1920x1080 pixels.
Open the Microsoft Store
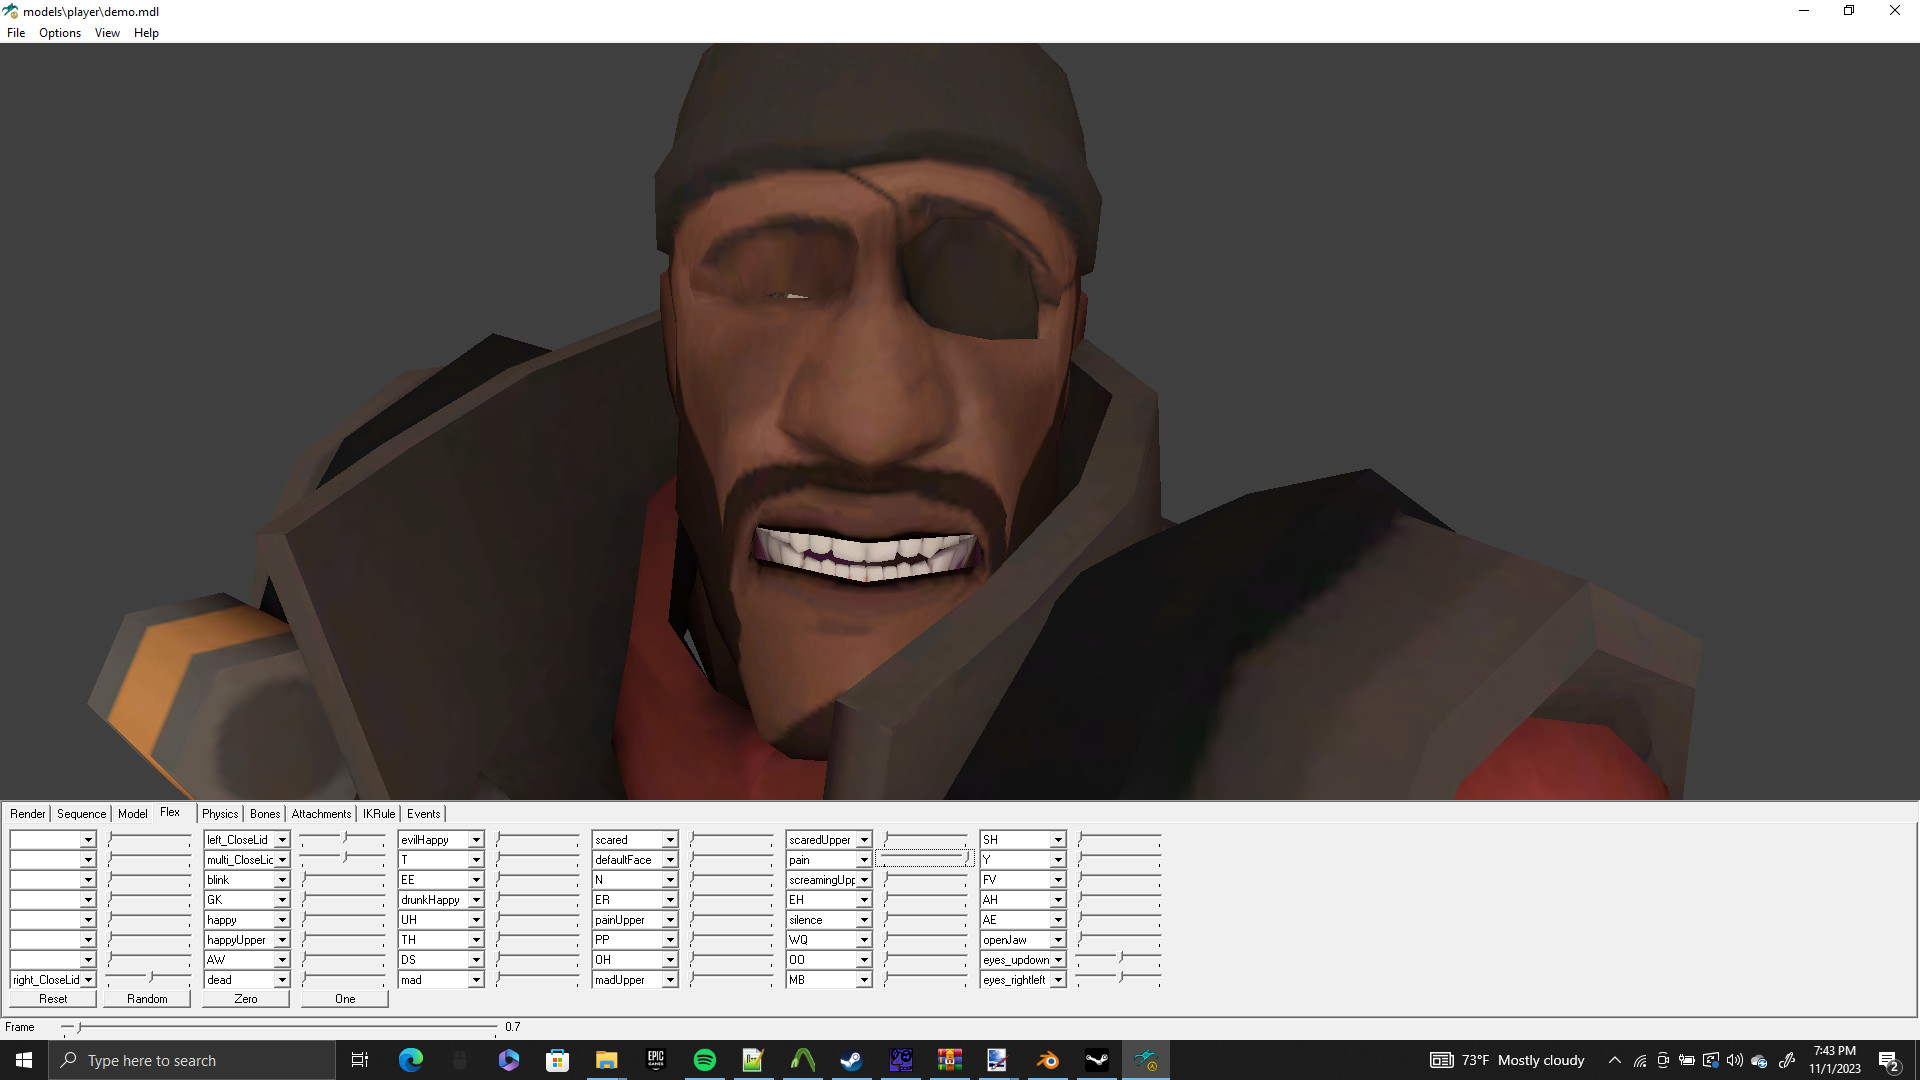(x=557, y=1060)
